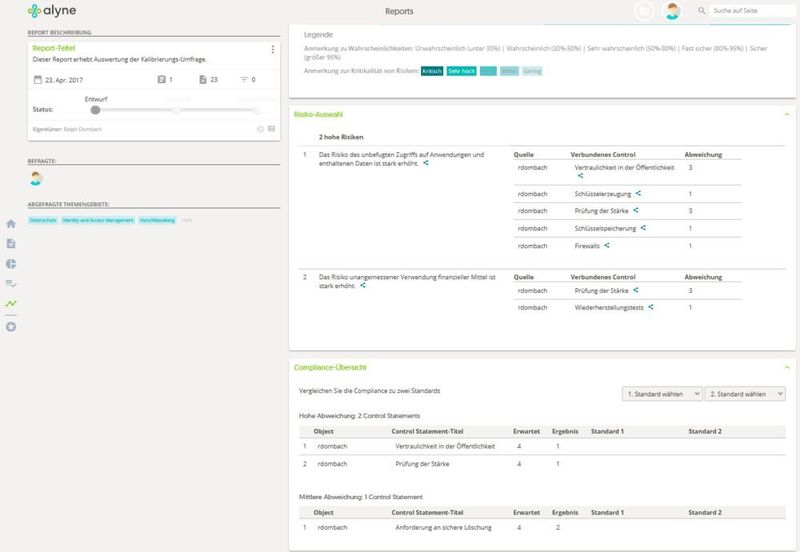The height and width of the screenshot is (552, 800).
Task: Click the Sehr hoch criticality swatch
Action: (x=461, y=71)
